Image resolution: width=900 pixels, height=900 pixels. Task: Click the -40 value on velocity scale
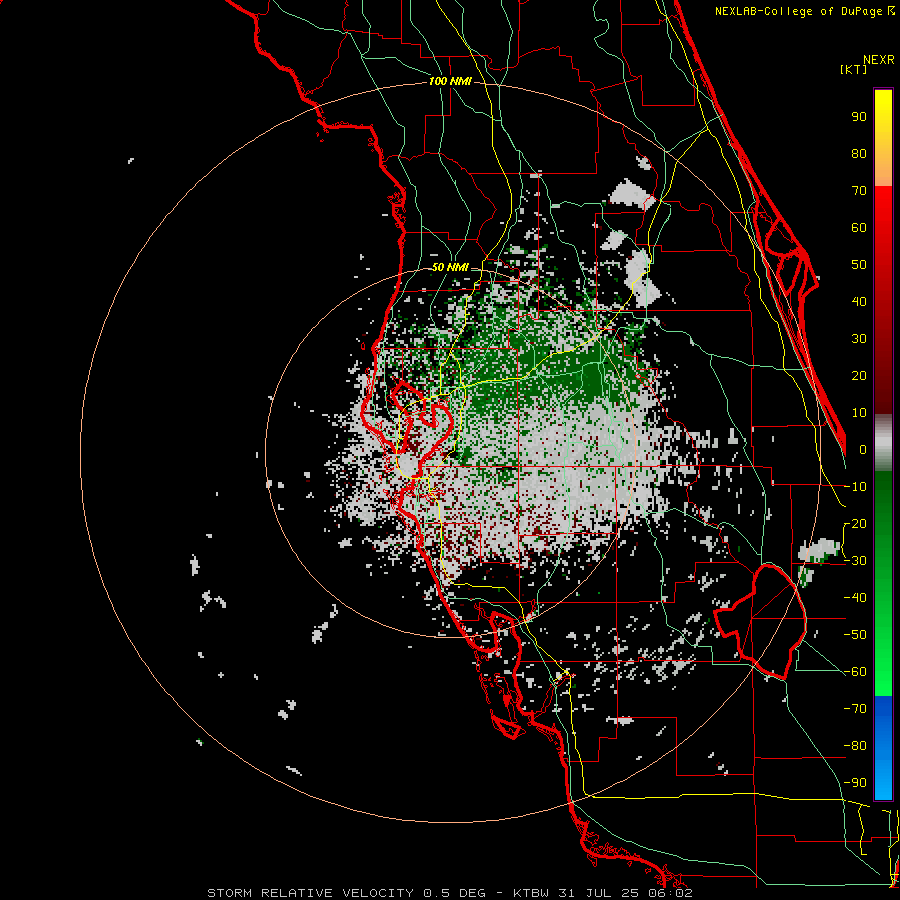coord(855,598)
